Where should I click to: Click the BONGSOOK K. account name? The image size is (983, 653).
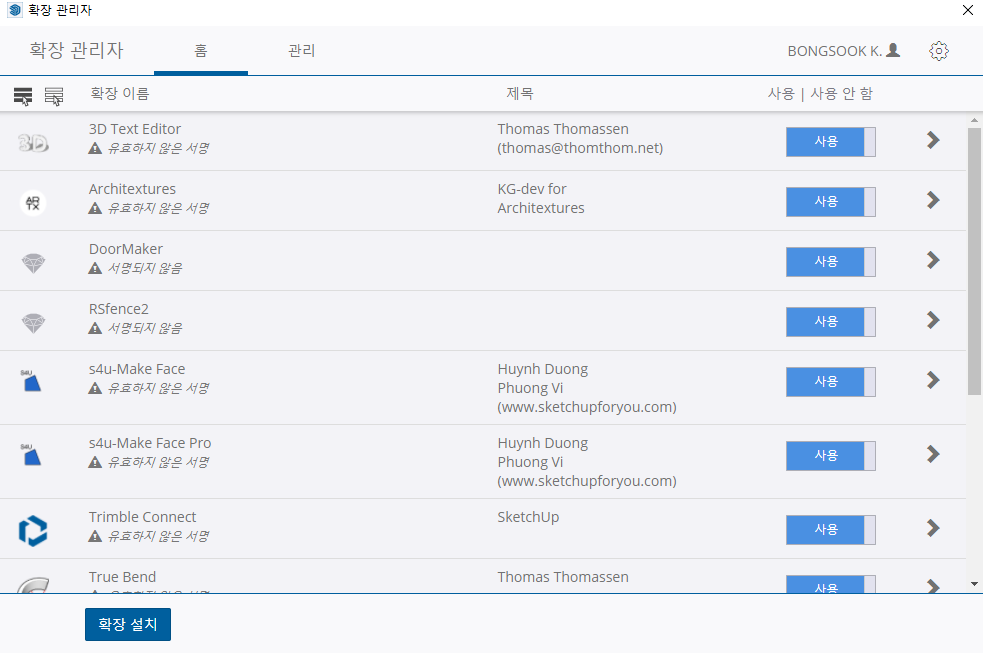pyautogui.click(x=834, y=51)
